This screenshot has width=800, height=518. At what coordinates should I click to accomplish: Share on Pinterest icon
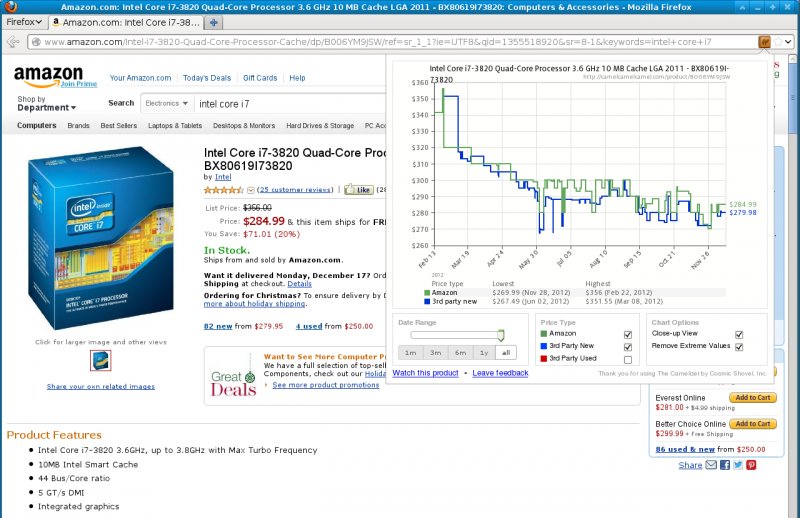point(751,465)
